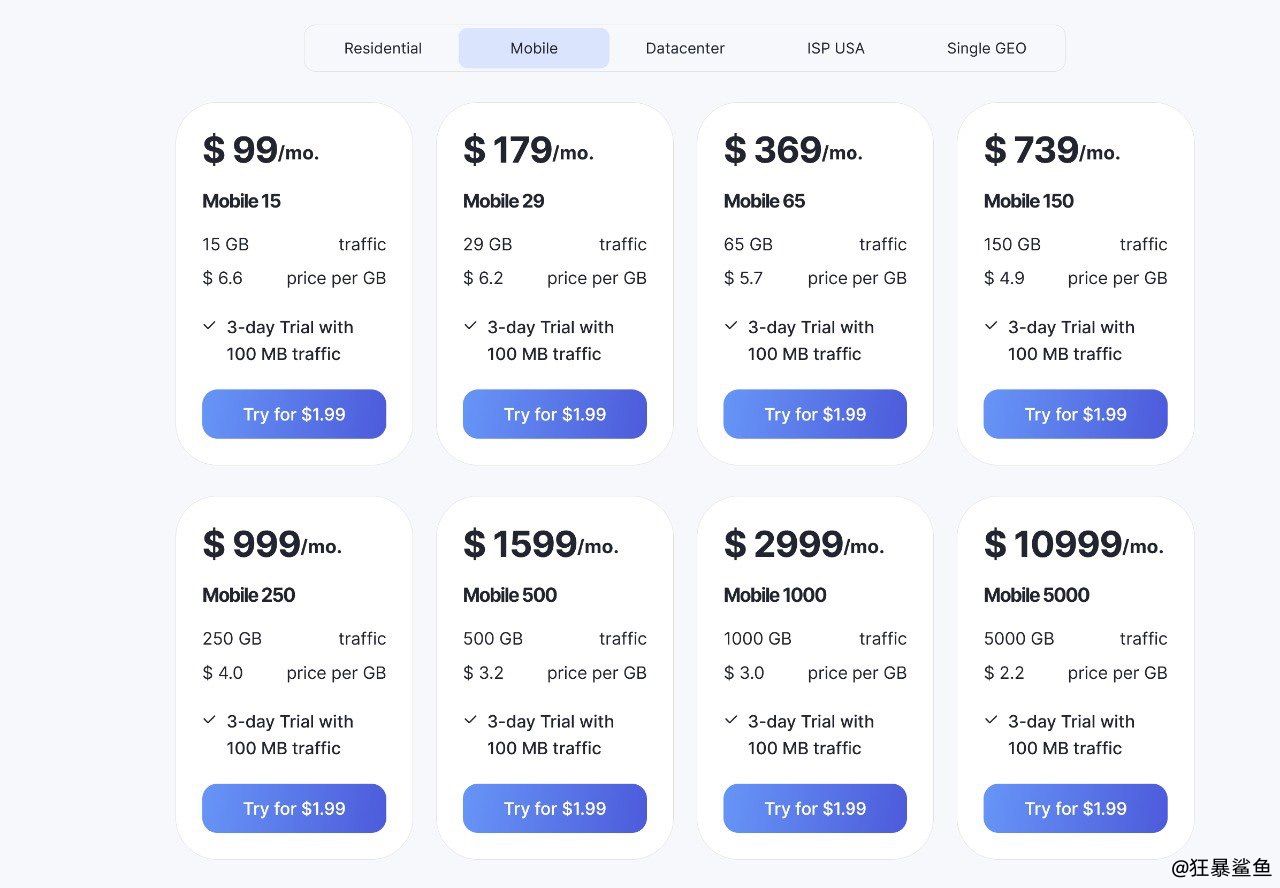Click the checkmark icon in Mobile 1000 card
The width and height of the screenshot is (1280, 888).
coord(731,720)
